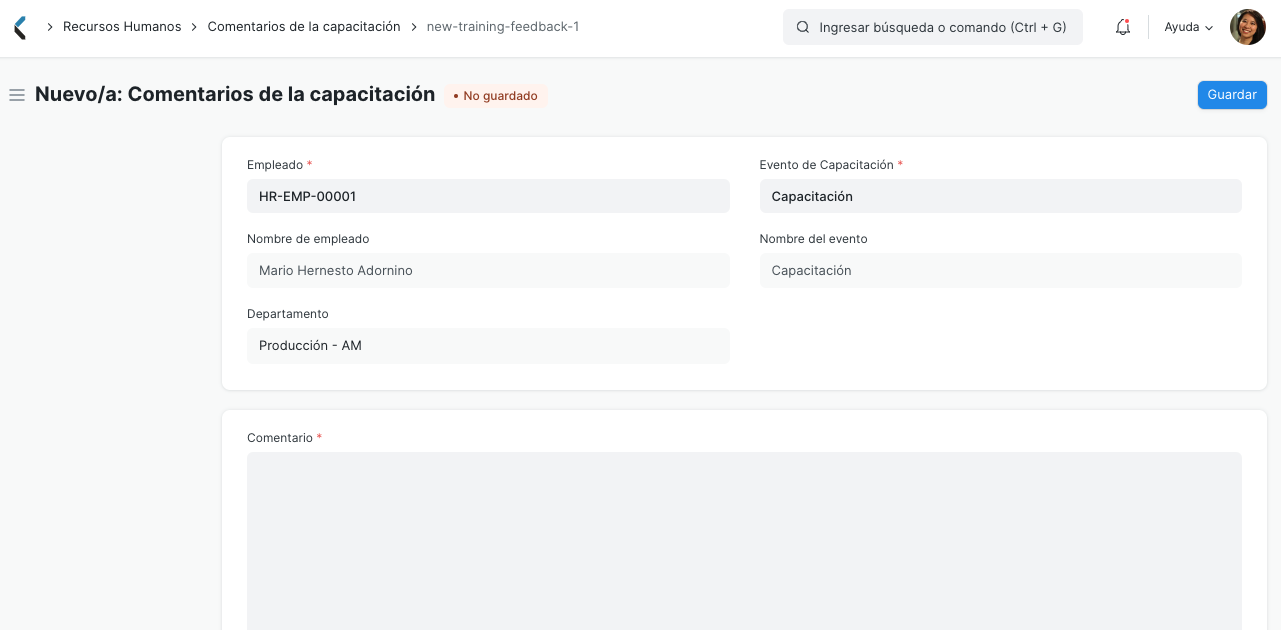
Task: Open the user avatar menu
Action: pos(1248,27)
